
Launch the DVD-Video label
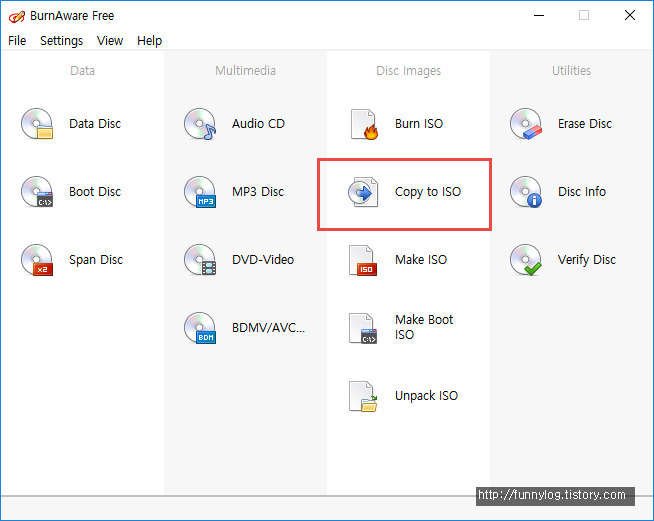263,259
